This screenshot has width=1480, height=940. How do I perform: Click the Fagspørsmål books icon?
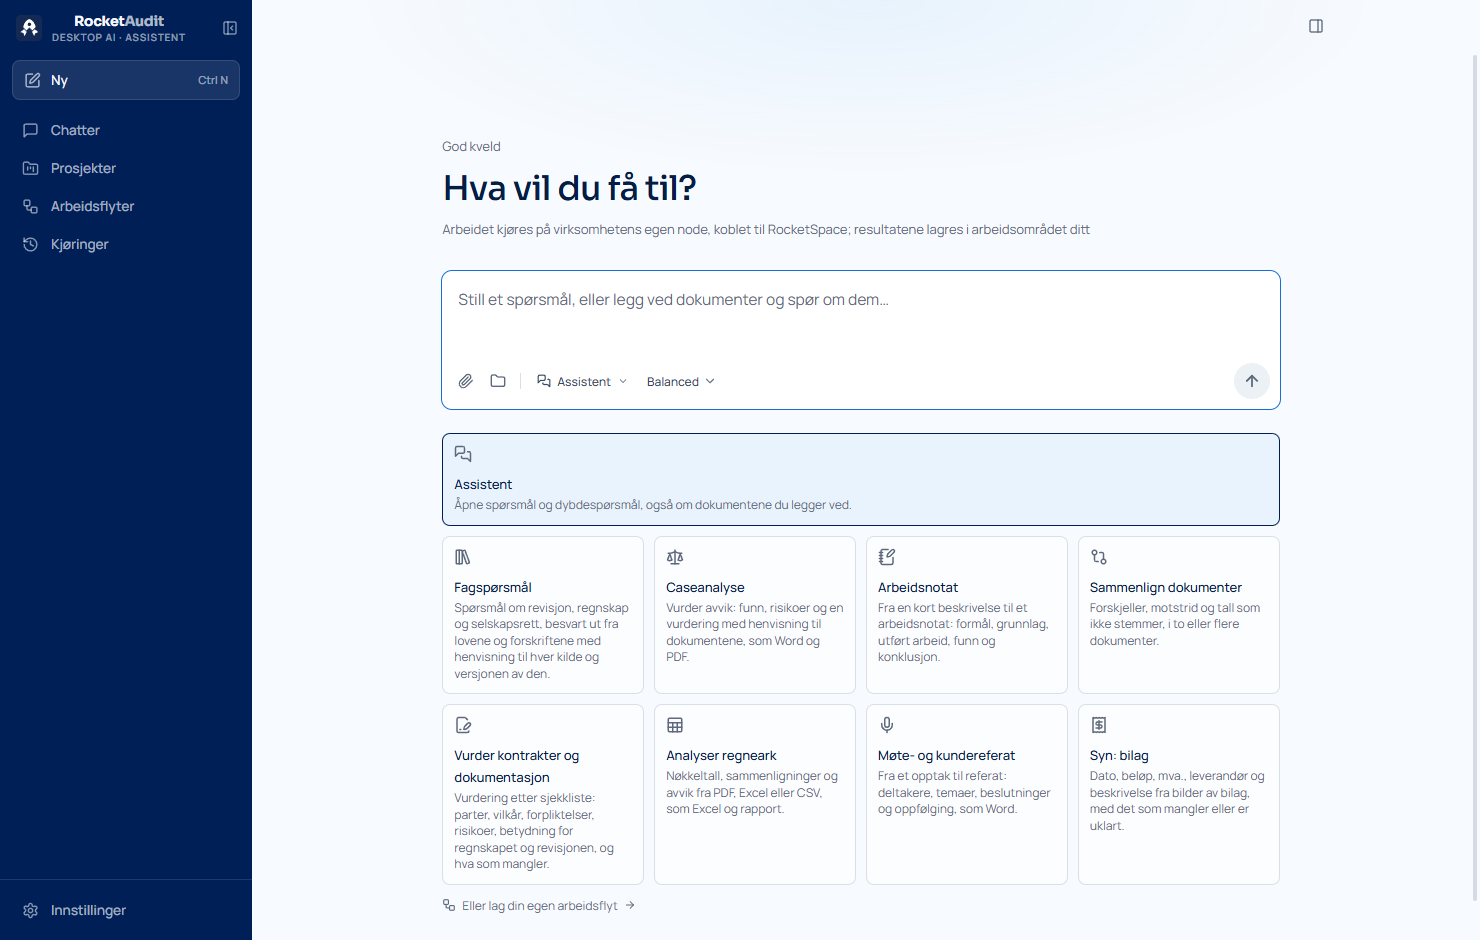[463, 557]
